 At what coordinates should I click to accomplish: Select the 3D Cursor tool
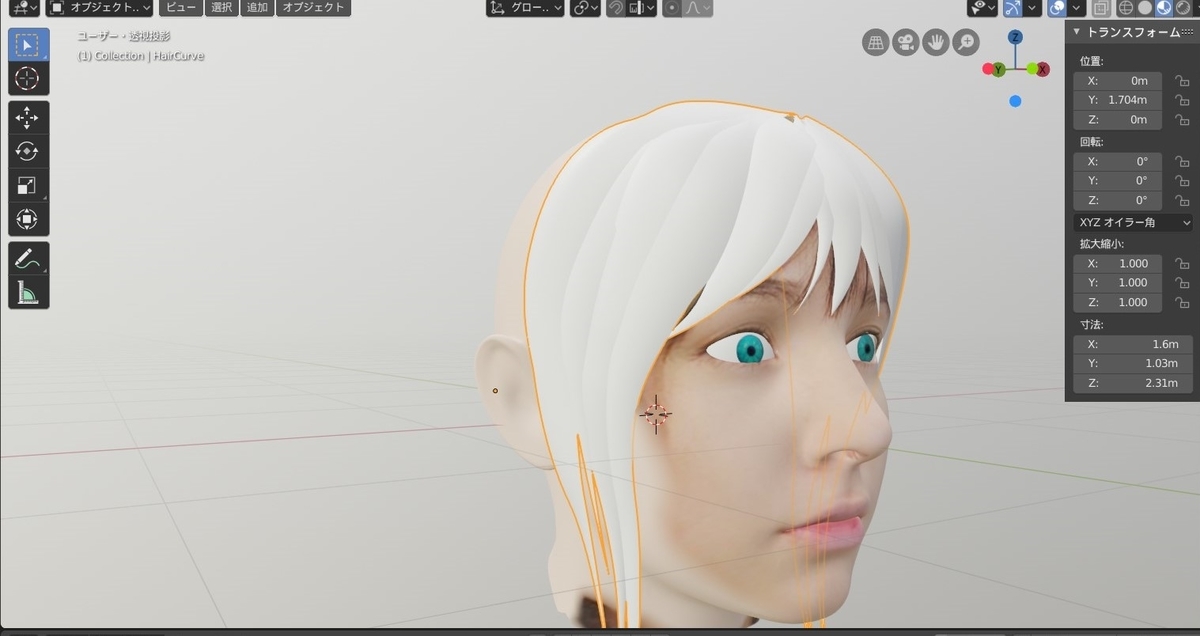pos(28,79)
